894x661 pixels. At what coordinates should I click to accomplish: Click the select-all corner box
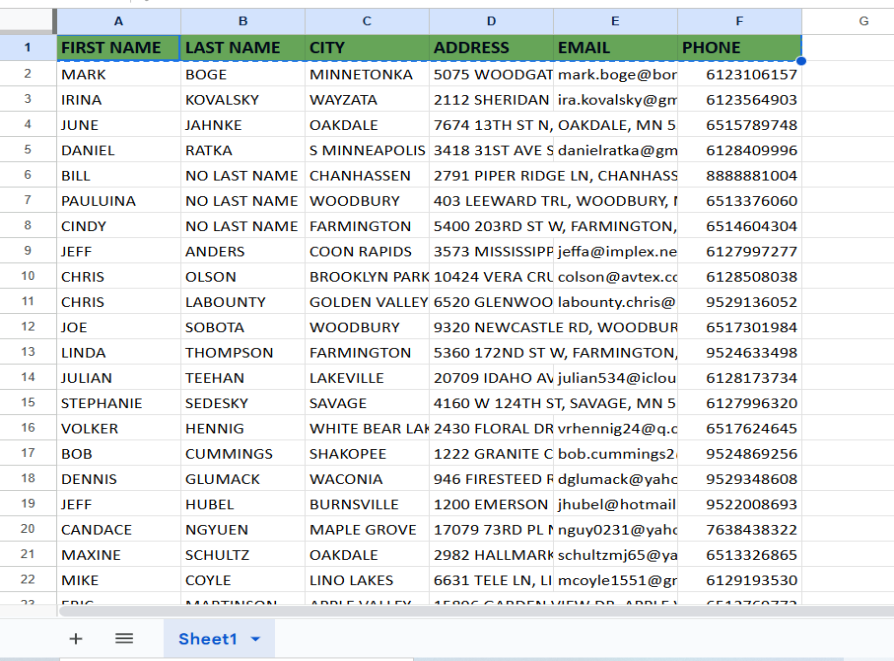point(28,21)
